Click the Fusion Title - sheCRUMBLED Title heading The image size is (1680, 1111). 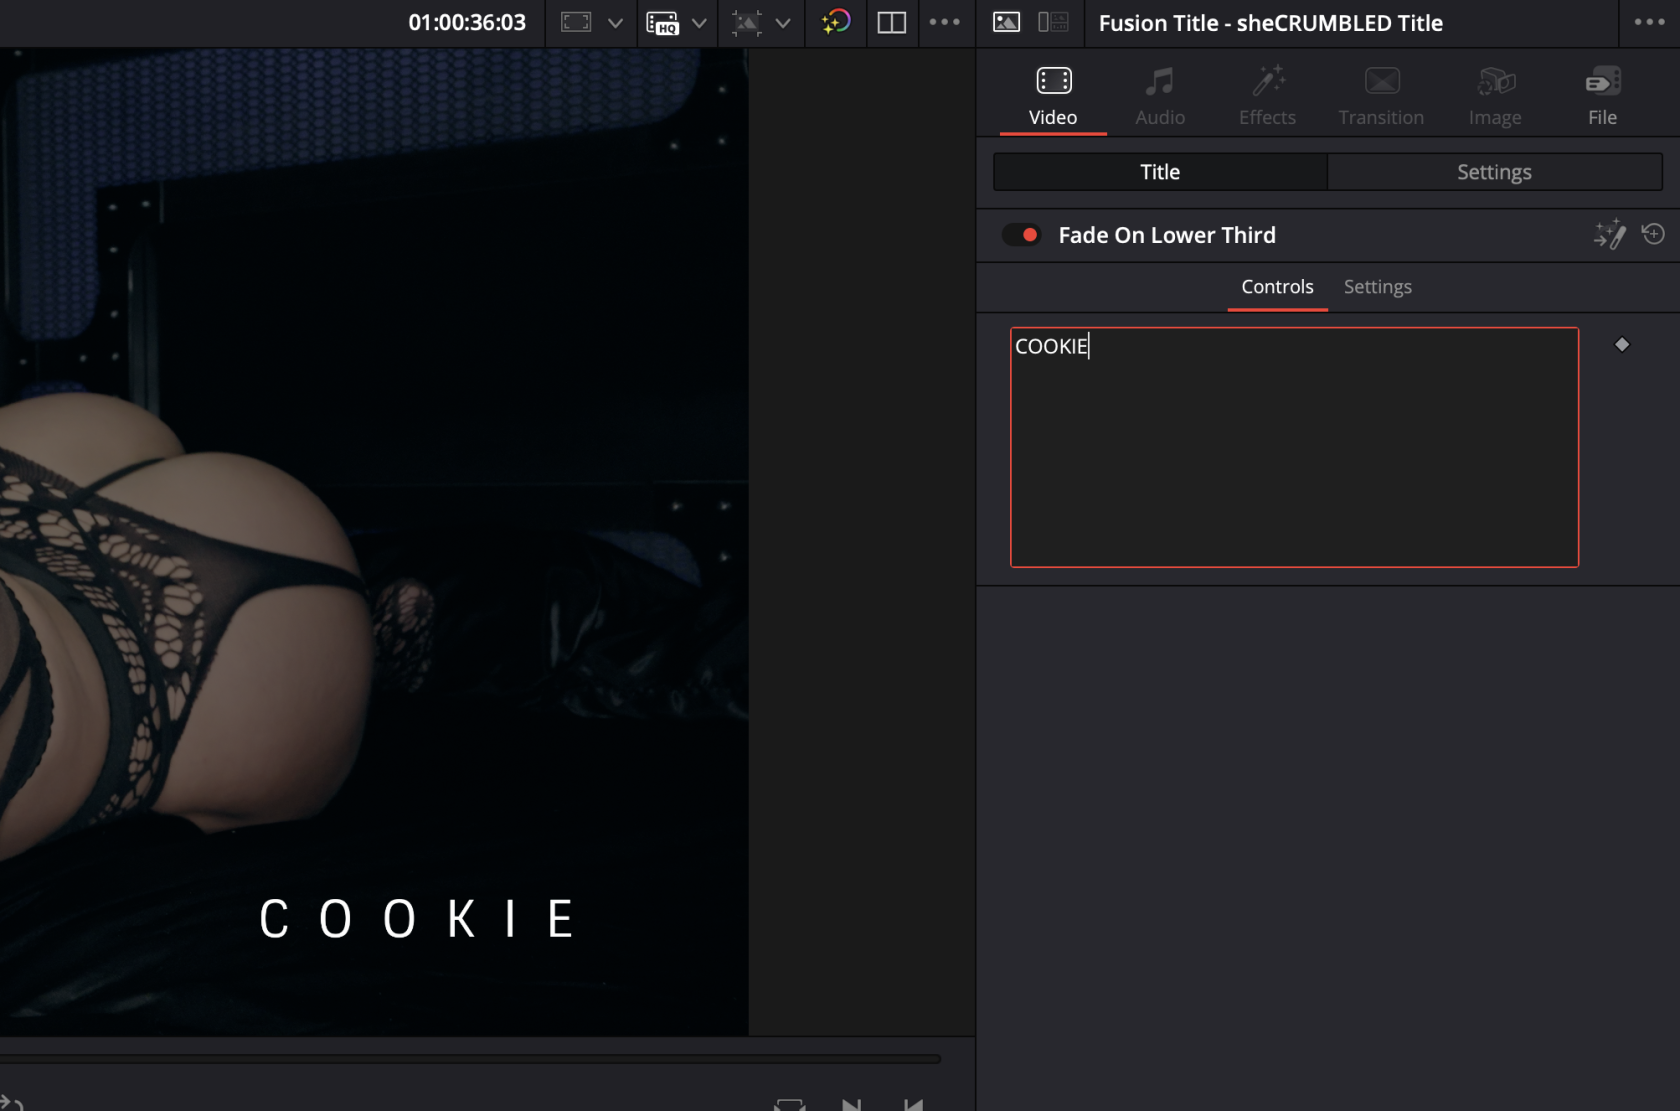1270,23
